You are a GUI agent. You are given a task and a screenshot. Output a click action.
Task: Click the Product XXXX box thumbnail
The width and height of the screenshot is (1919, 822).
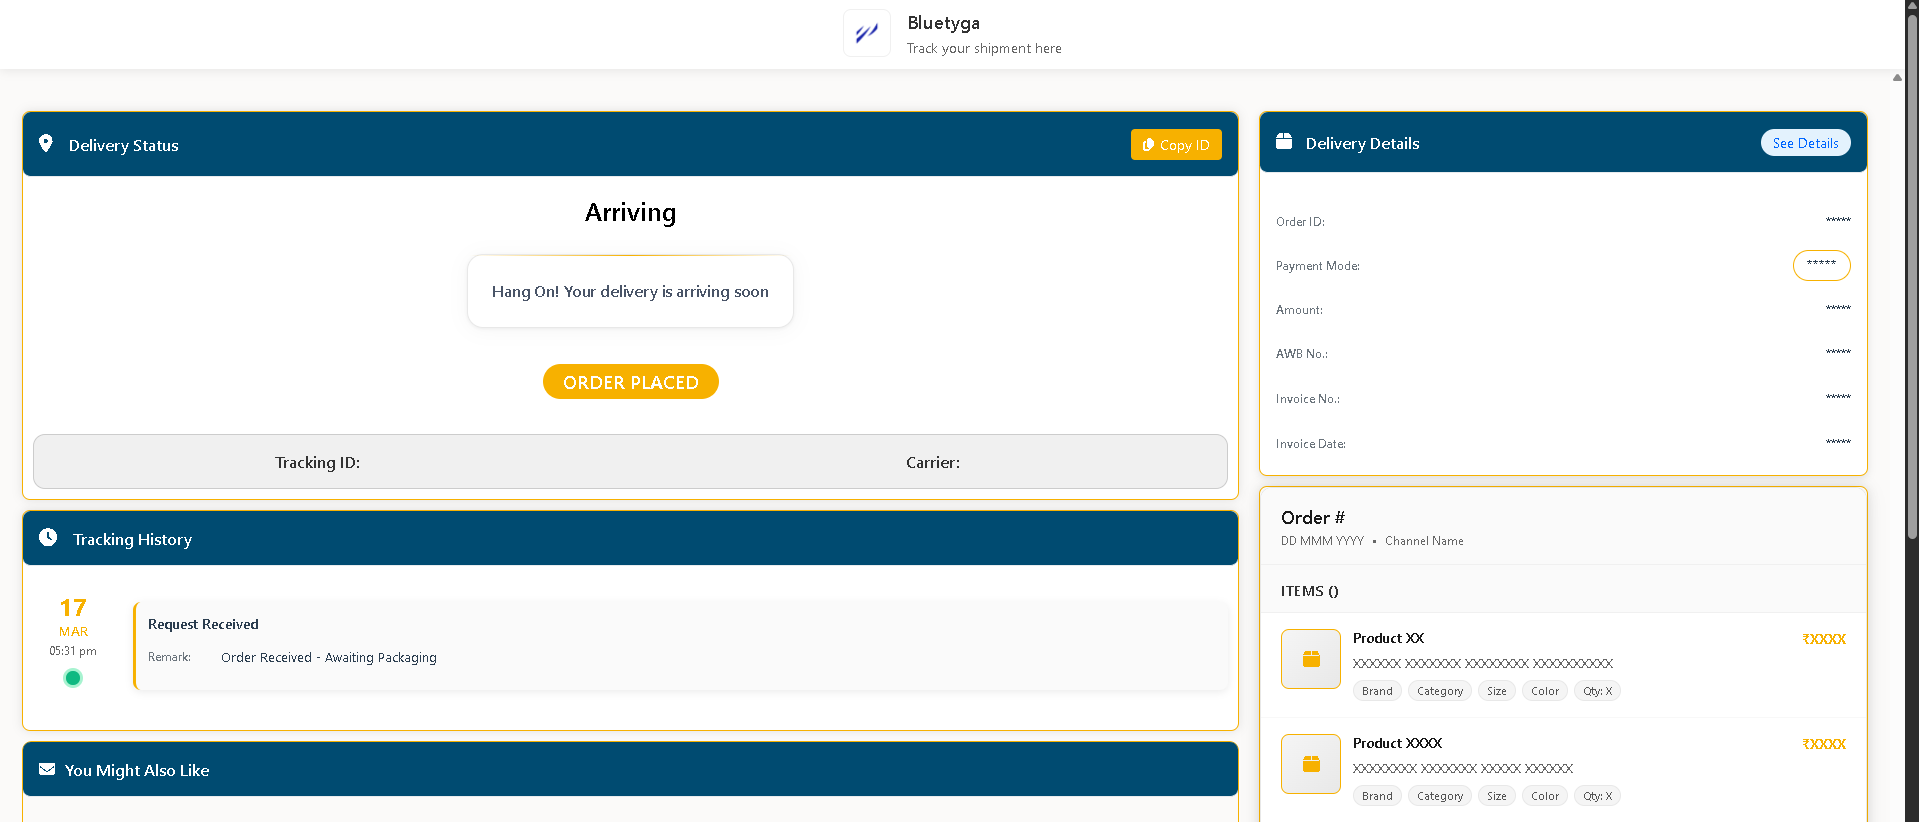coord(1310,764)
